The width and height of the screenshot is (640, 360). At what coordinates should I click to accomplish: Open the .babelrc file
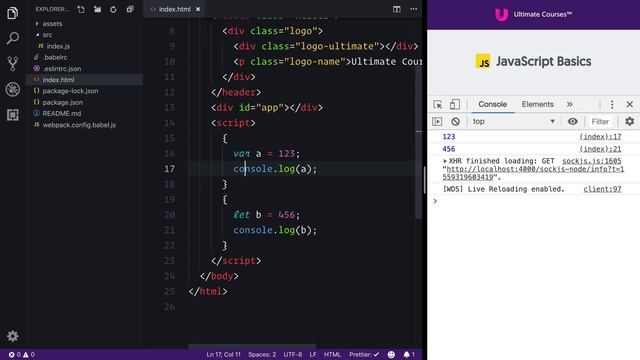[55, 58]
